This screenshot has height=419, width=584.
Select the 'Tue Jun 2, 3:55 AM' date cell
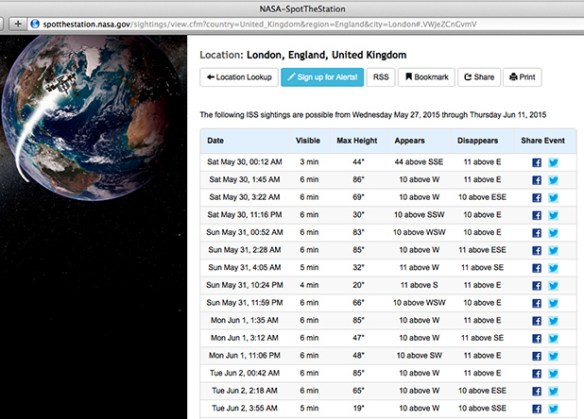pyautogui.click(x=244, y=408)
